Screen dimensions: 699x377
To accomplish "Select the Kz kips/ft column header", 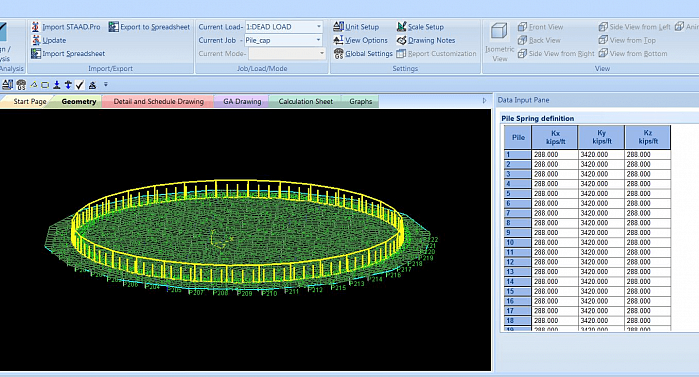I will pyautogui.click(x=648, y=137).
